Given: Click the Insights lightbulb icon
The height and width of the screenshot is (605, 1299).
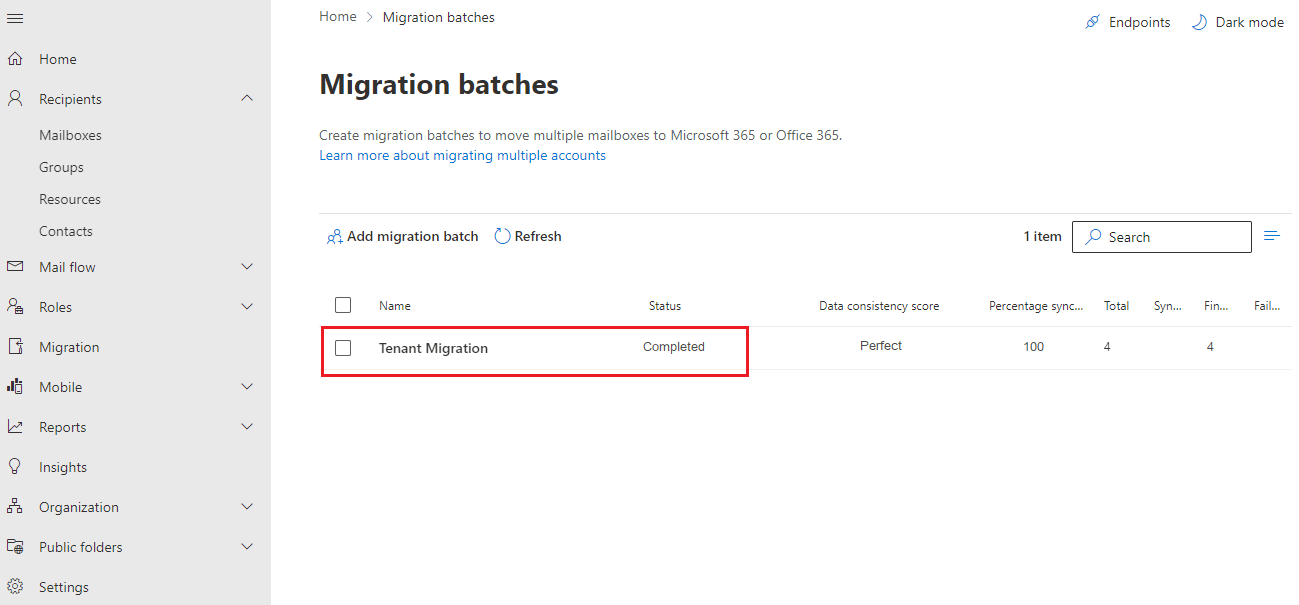Looking at the screenshot, I should [15, 467].
